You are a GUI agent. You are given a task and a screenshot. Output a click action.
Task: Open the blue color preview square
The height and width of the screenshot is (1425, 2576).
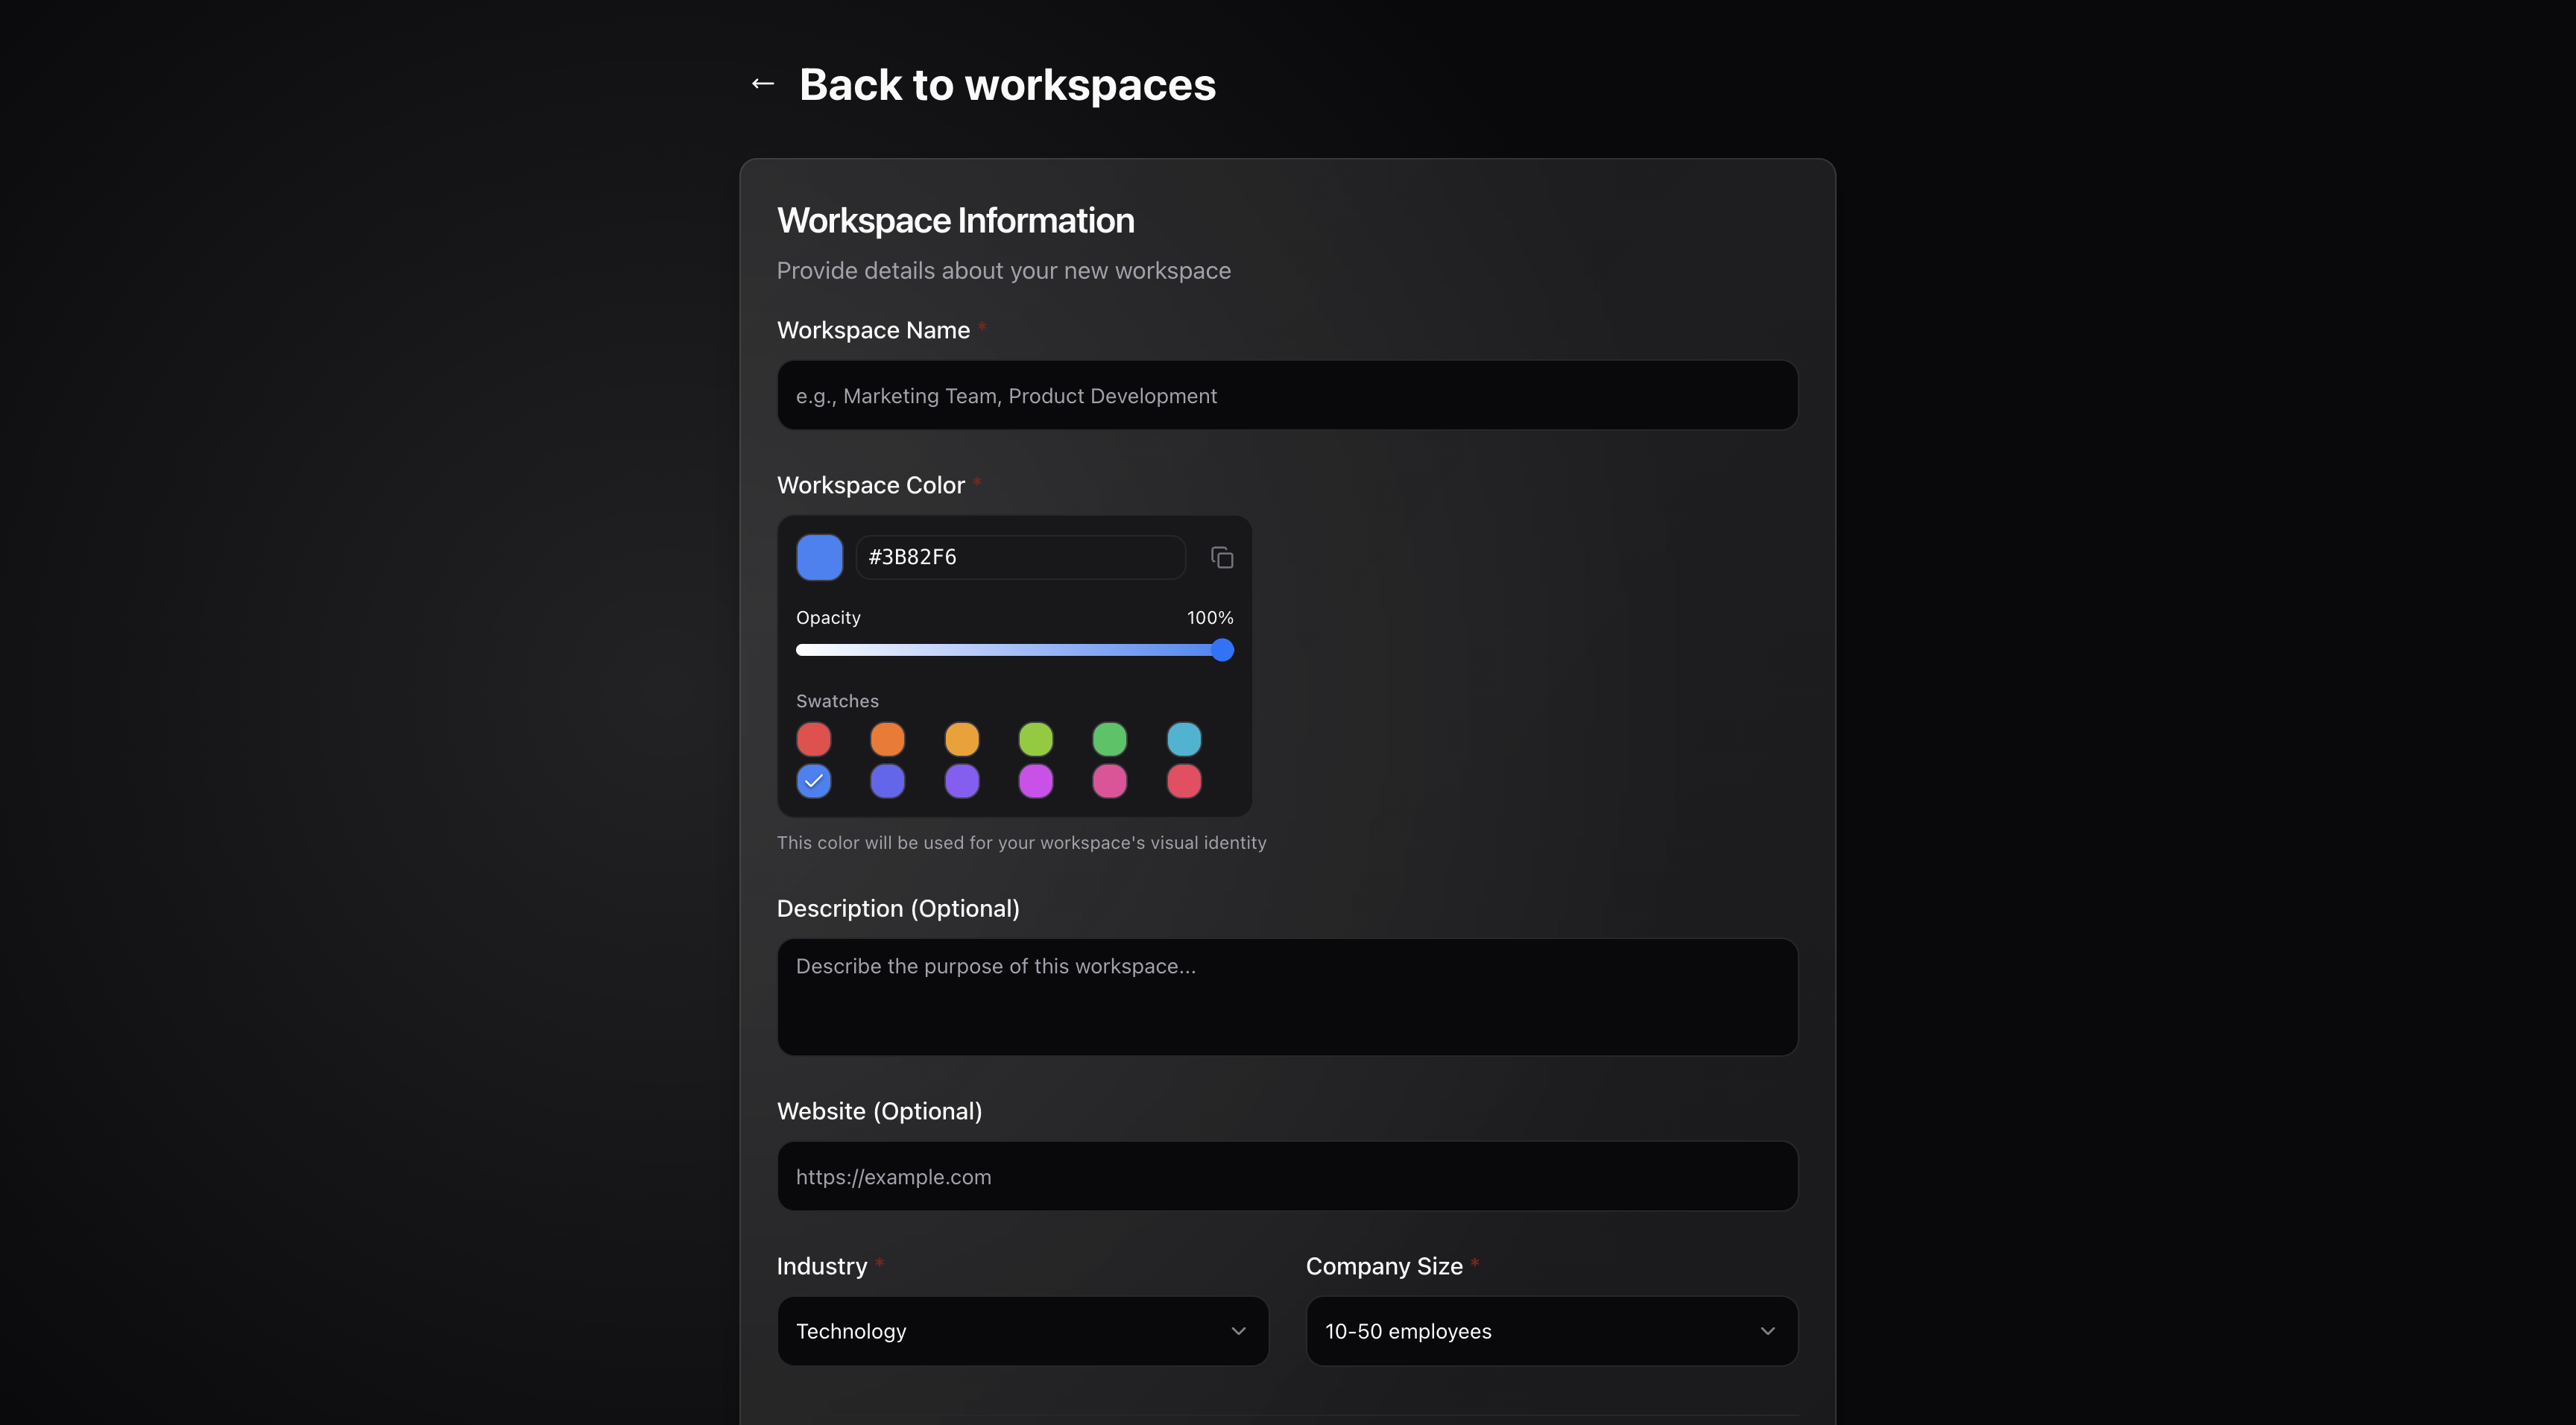(x=819, y=557)
